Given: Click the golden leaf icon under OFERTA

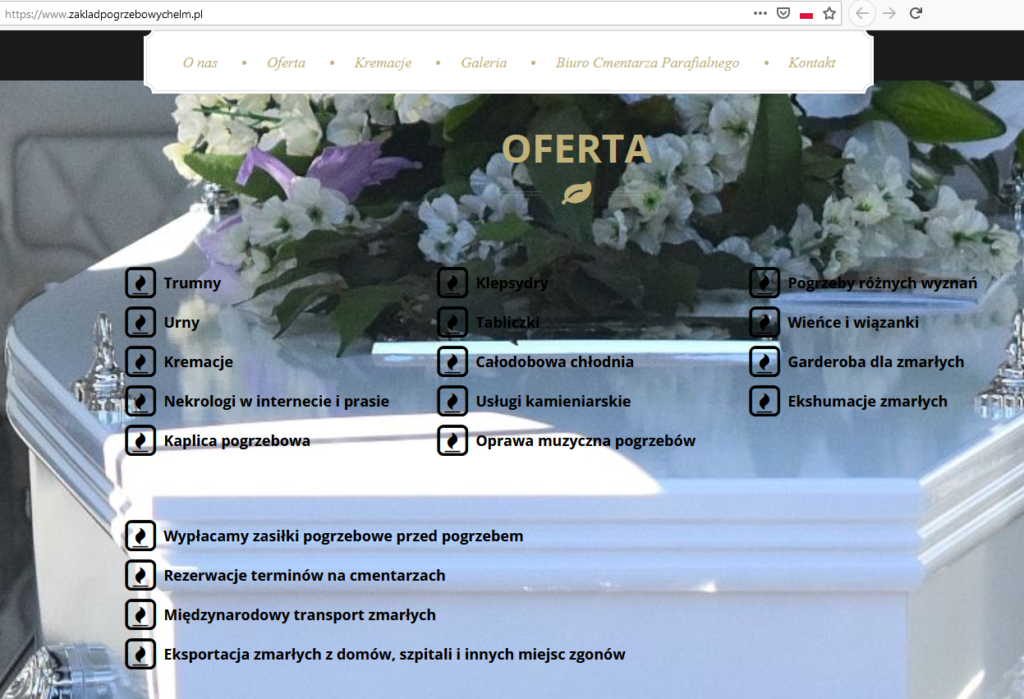Looking at the screenshot, I should [577, 193].
